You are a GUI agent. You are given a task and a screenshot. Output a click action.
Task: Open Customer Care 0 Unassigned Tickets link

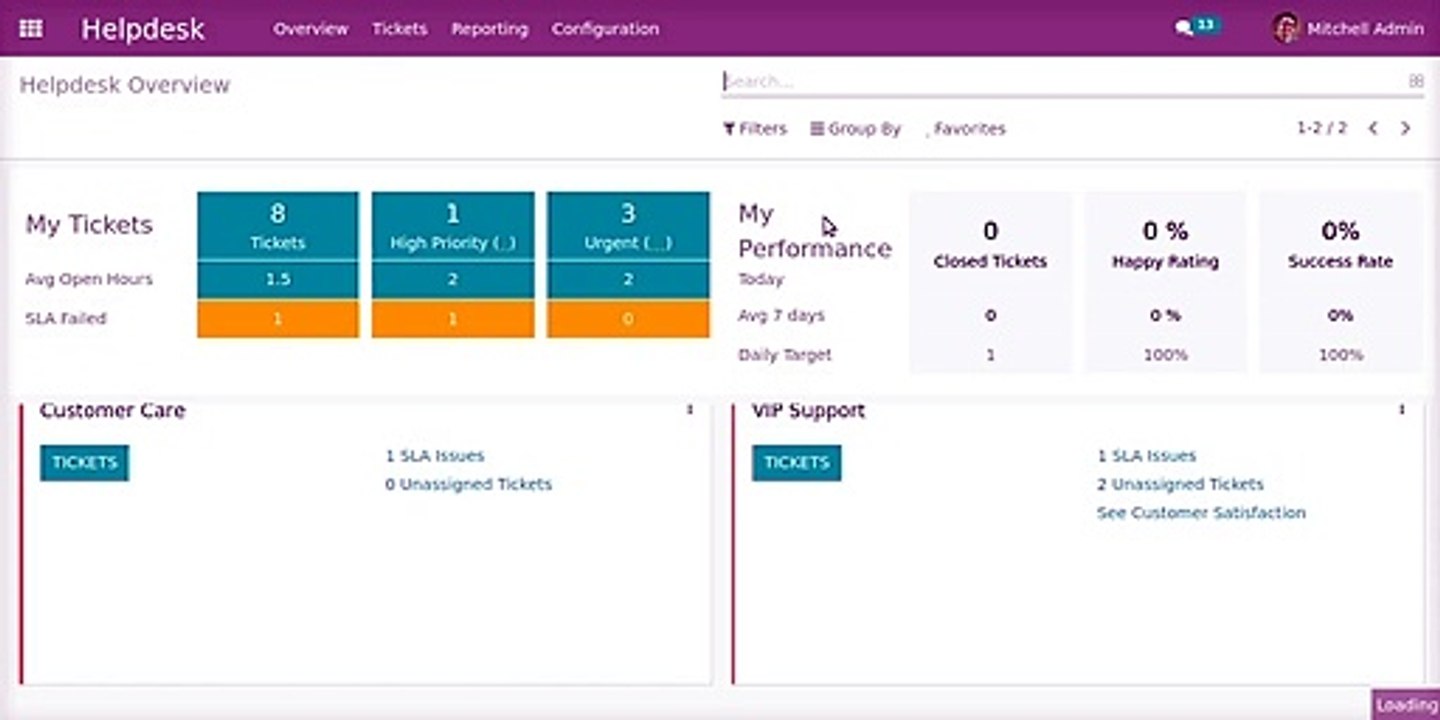(468, 485)
